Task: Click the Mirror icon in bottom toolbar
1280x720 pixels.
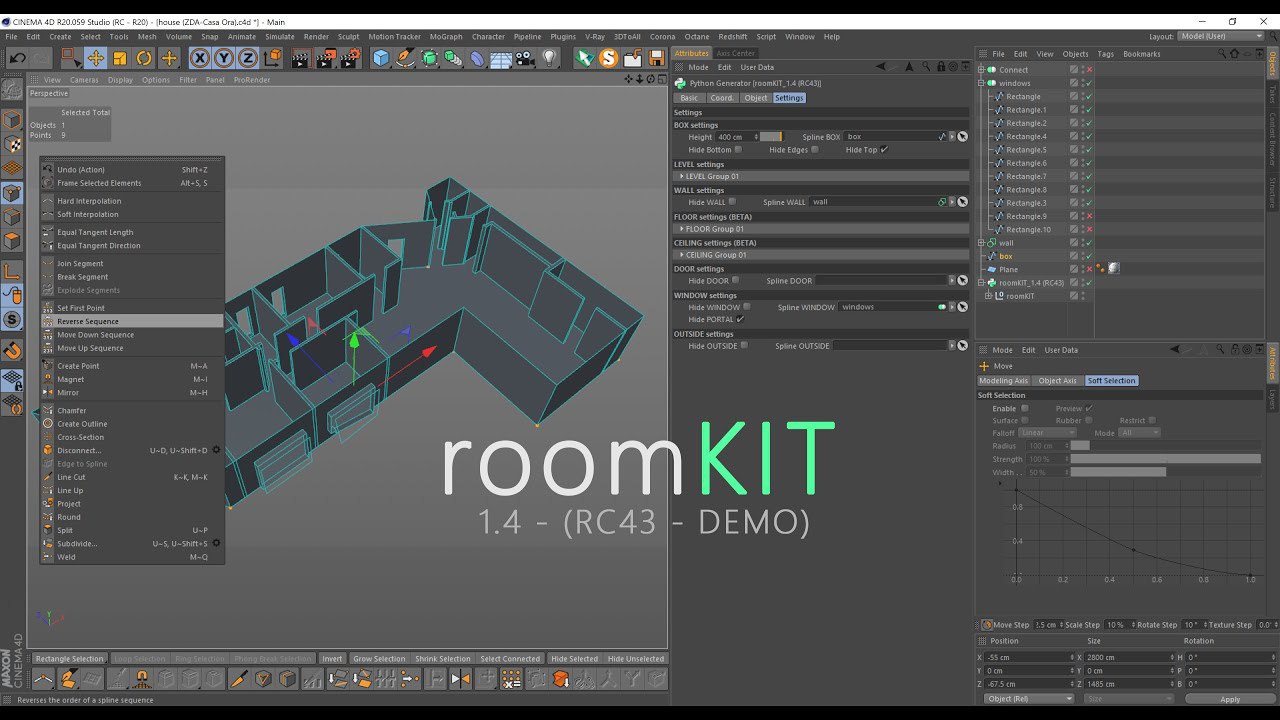Action: click(460, 679)
